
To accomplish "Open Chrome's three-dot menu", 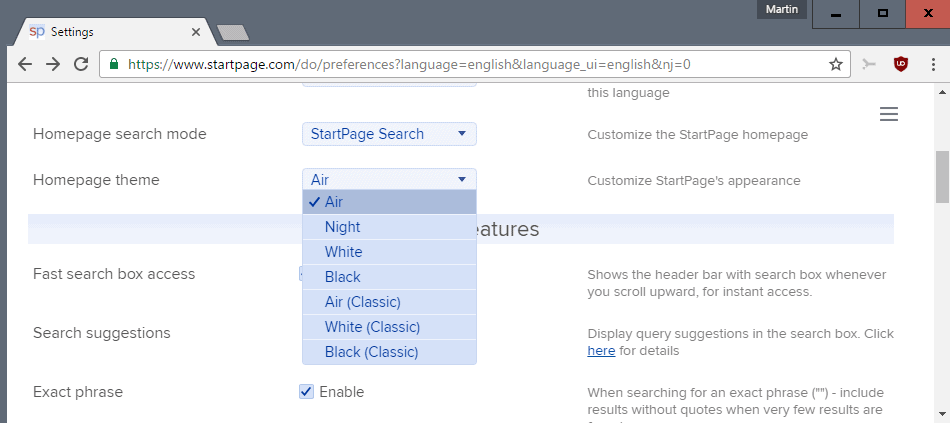I will [x=934, y=64].
